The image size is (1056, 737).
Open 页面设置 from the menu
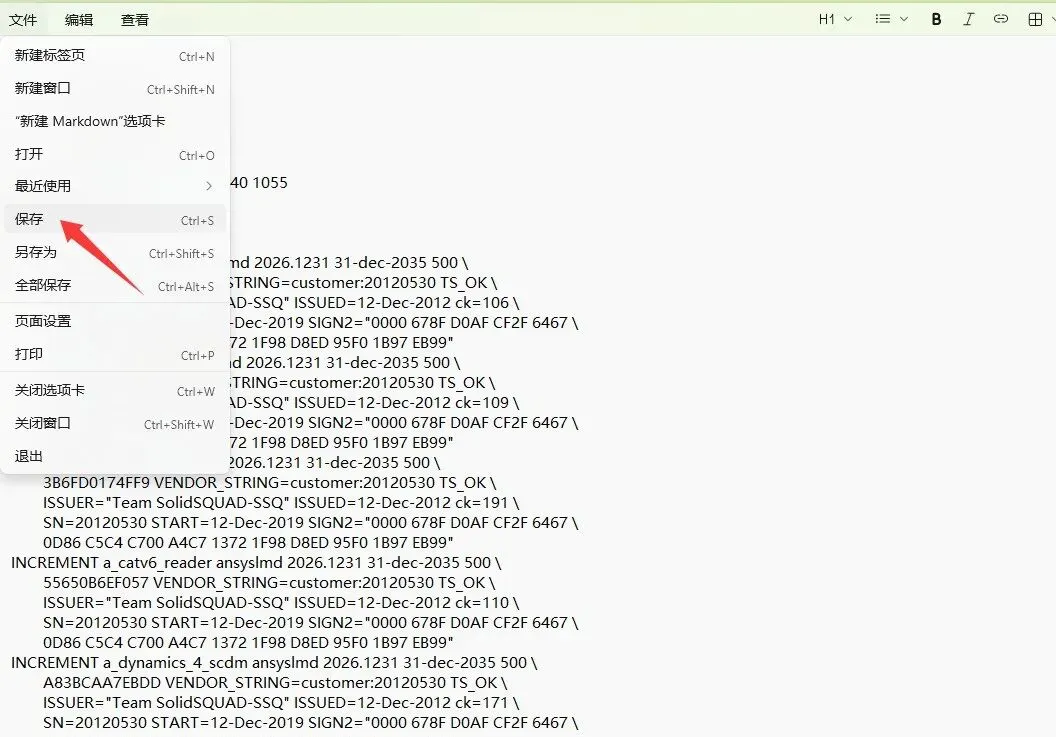tap(115, 321)
